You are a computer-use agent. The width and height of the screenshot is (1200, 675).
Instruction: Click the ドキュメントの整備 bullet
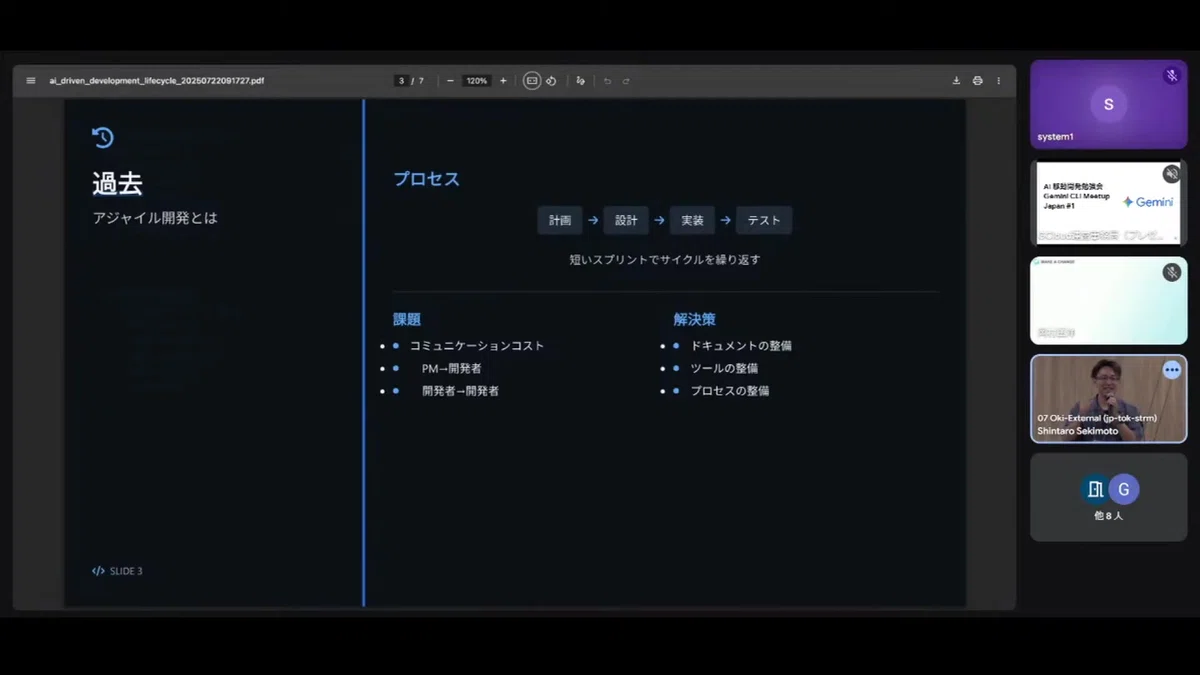click(741, 346)
